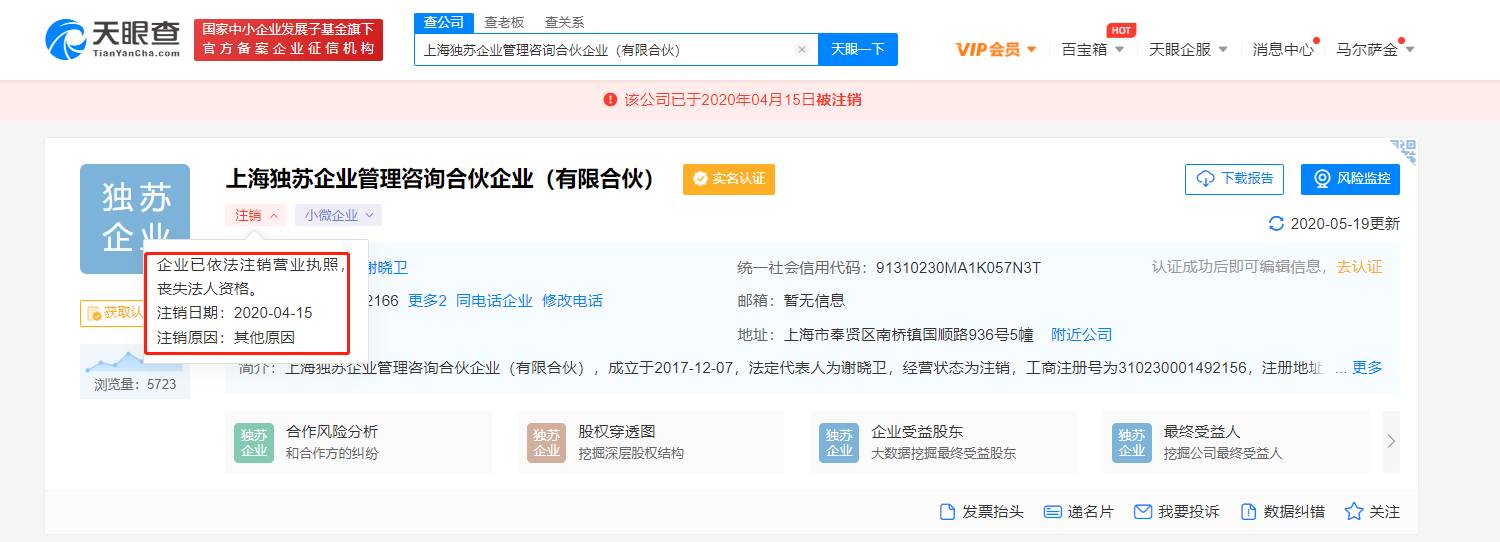Open the VIP会员 dropdown
1500x542 pixels.
click(996, 49)
